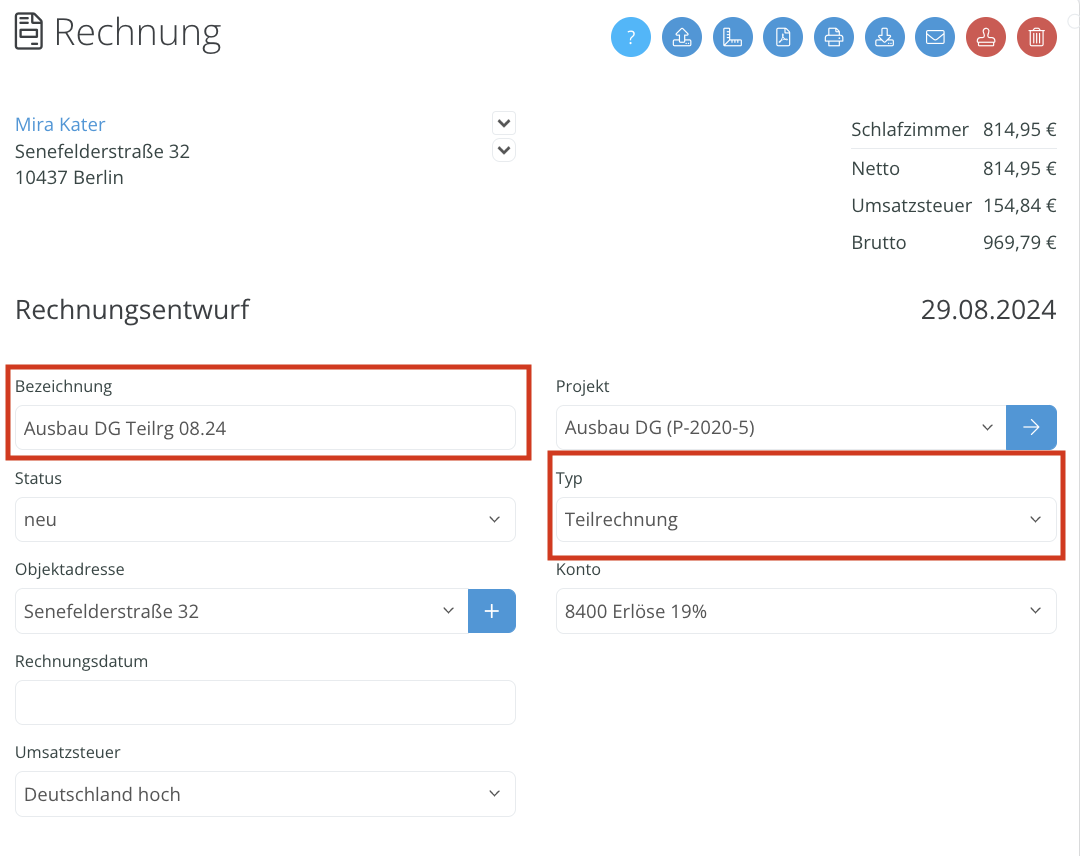Click the download tray icon
The height and width of the screenshot is (856, 1080).
click(884, 37)
